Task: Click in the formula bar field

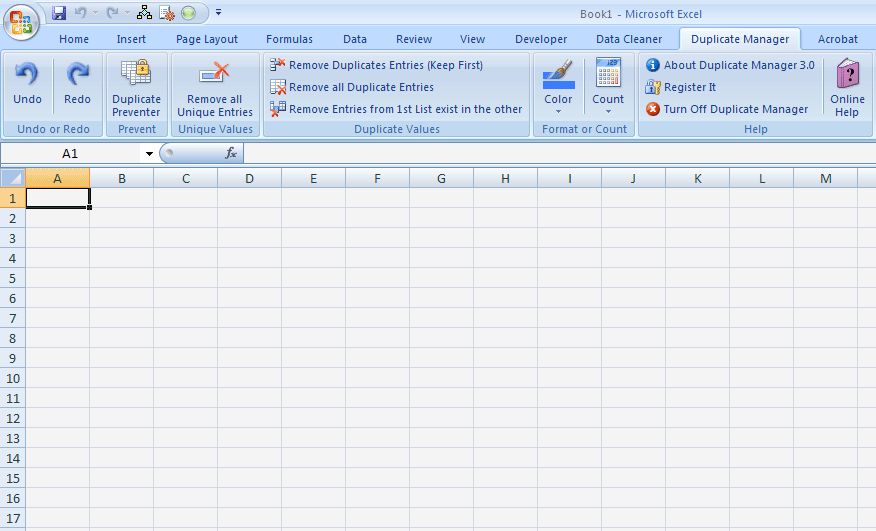Action: pos(559,153)
